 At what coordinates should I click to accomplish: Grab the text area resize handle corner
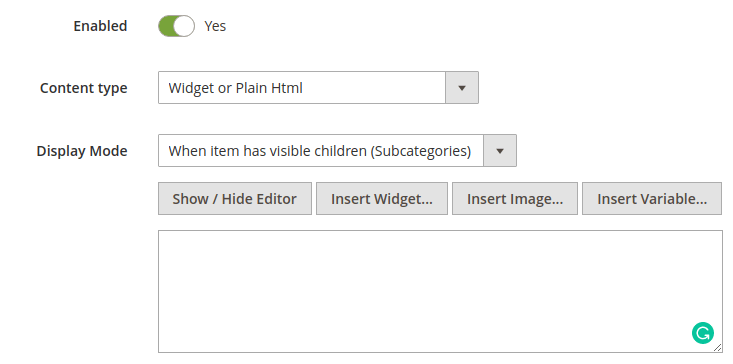point(718,348)
